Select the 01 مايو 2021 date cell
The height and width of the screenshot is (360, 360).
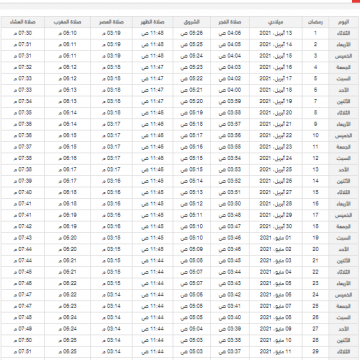[x=276, y=238]
